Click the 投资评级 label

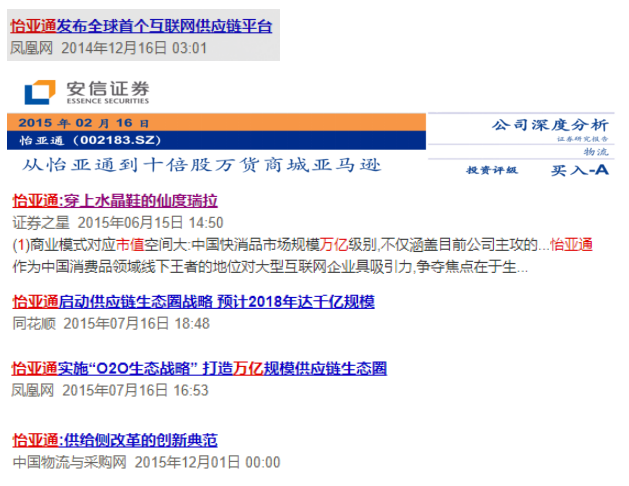[492, 170]
